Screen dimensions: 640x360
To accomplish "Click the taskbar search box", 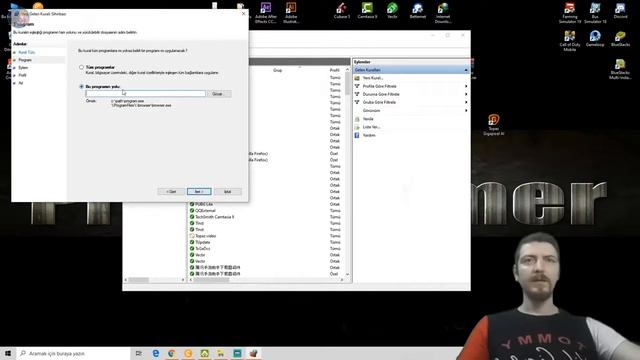I will pos(73,353).
